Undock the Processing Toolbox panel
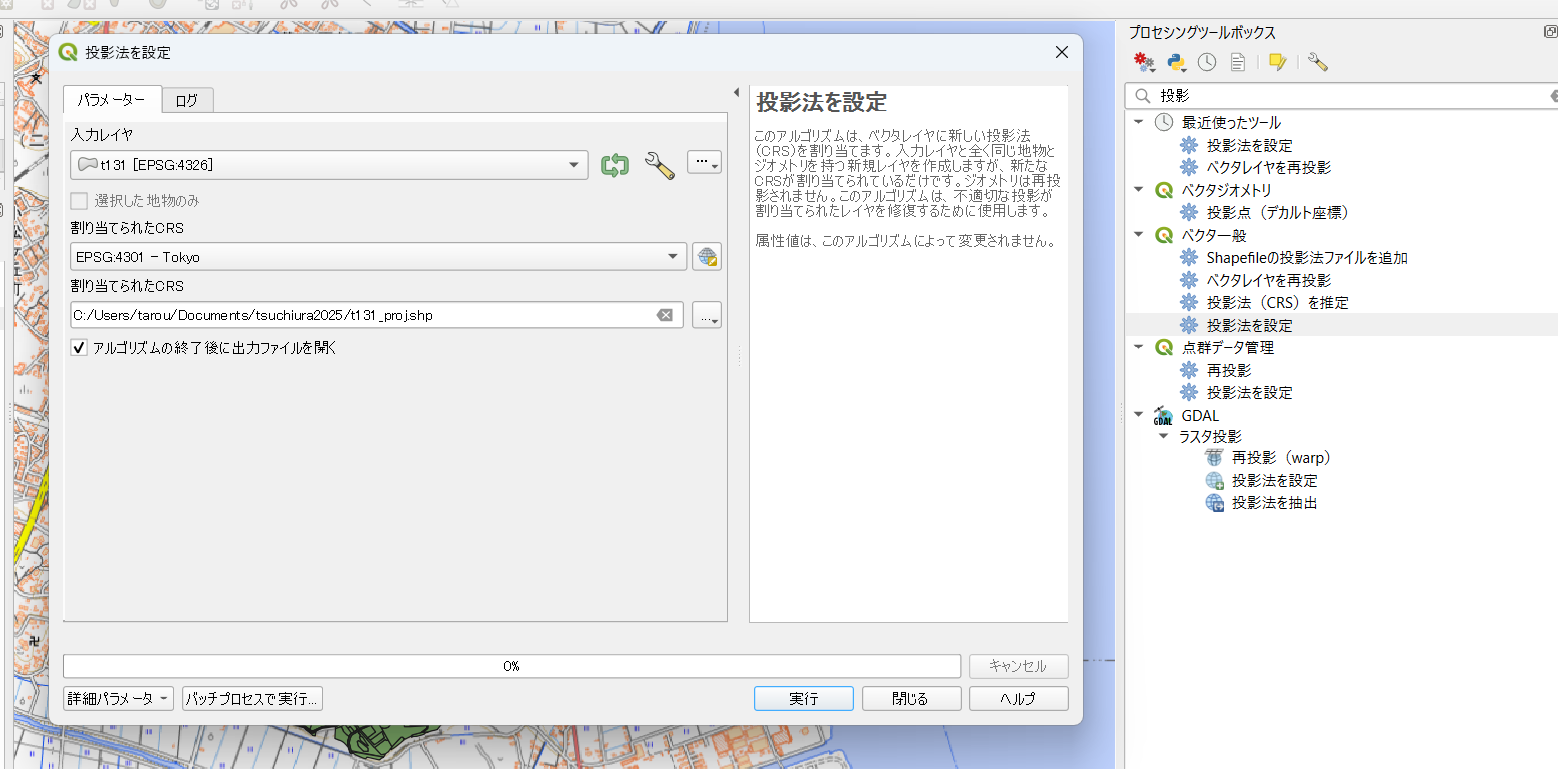 pyautogui.click(x=1551, y=32)
